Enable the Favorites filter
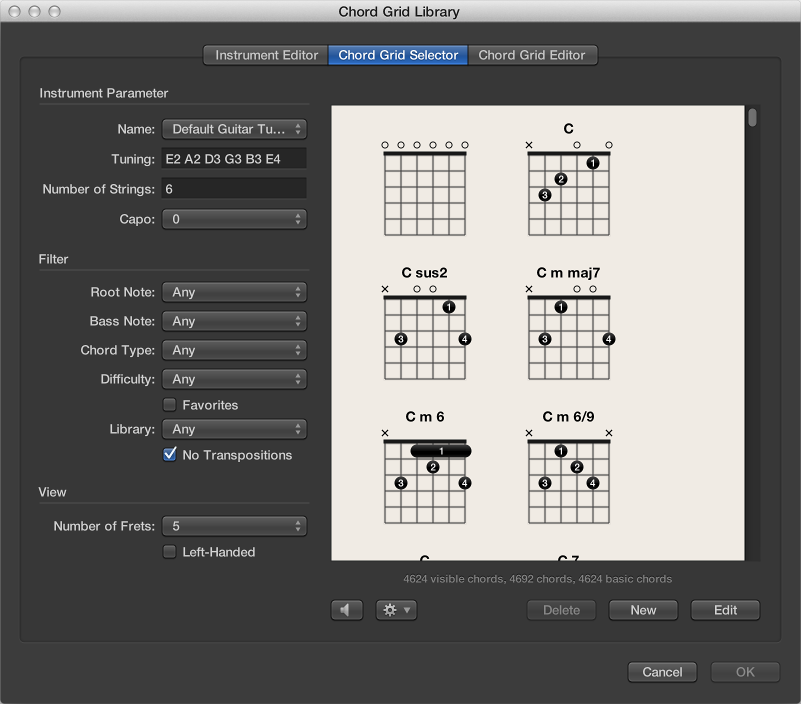The width and height of the screenshot is (802, 704). click(169, 405)
